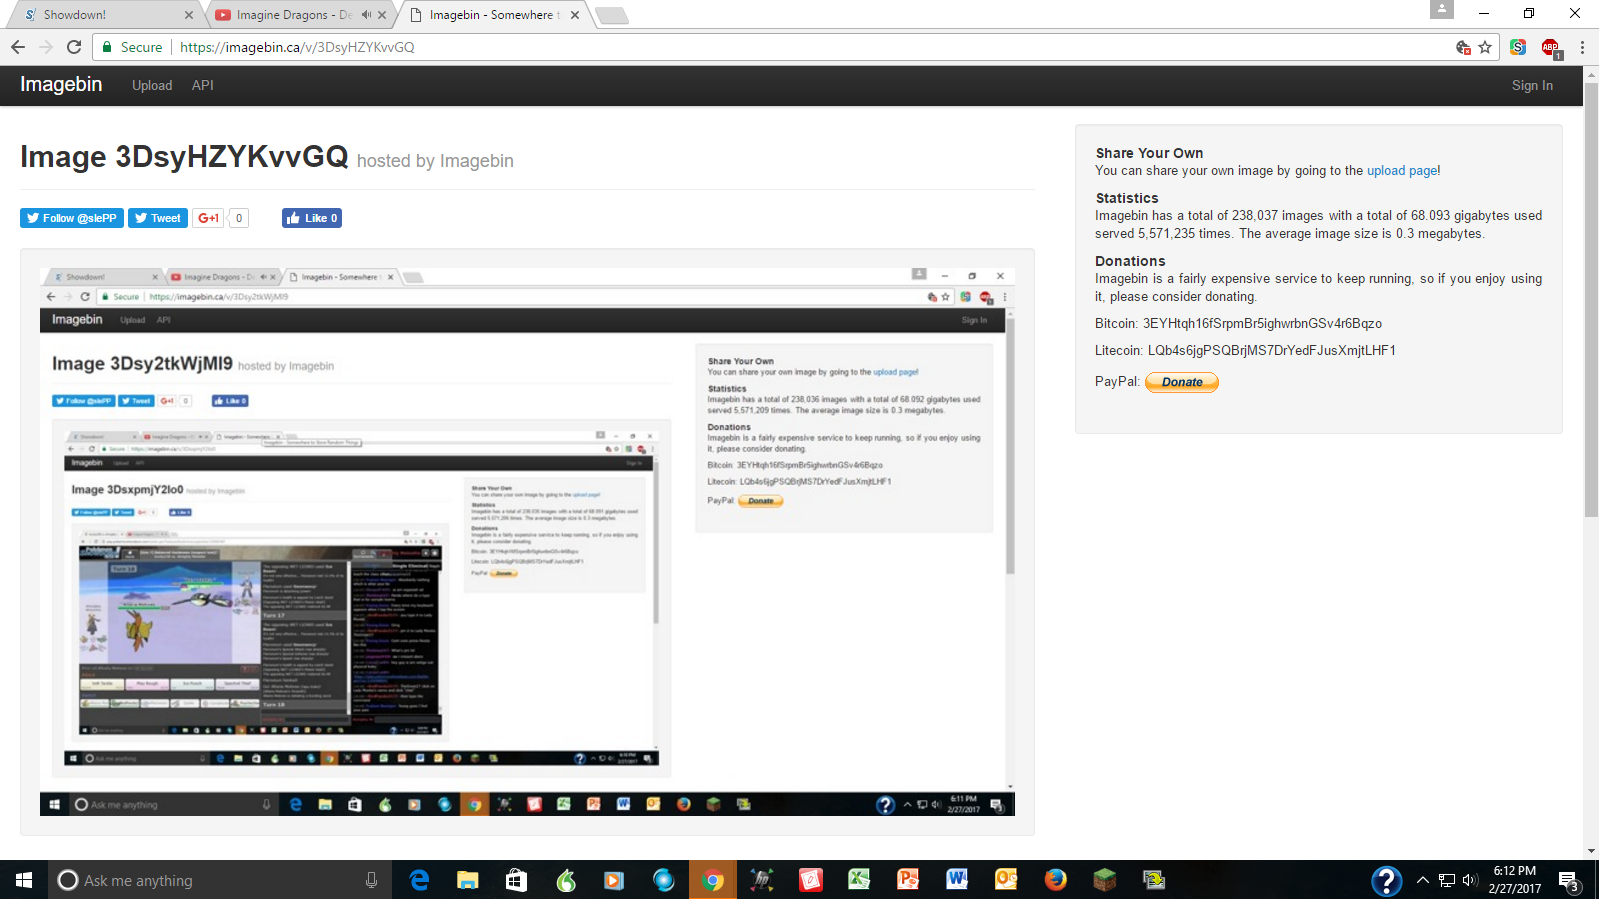Click the Facebook Like button

click(x=312, y=218)
